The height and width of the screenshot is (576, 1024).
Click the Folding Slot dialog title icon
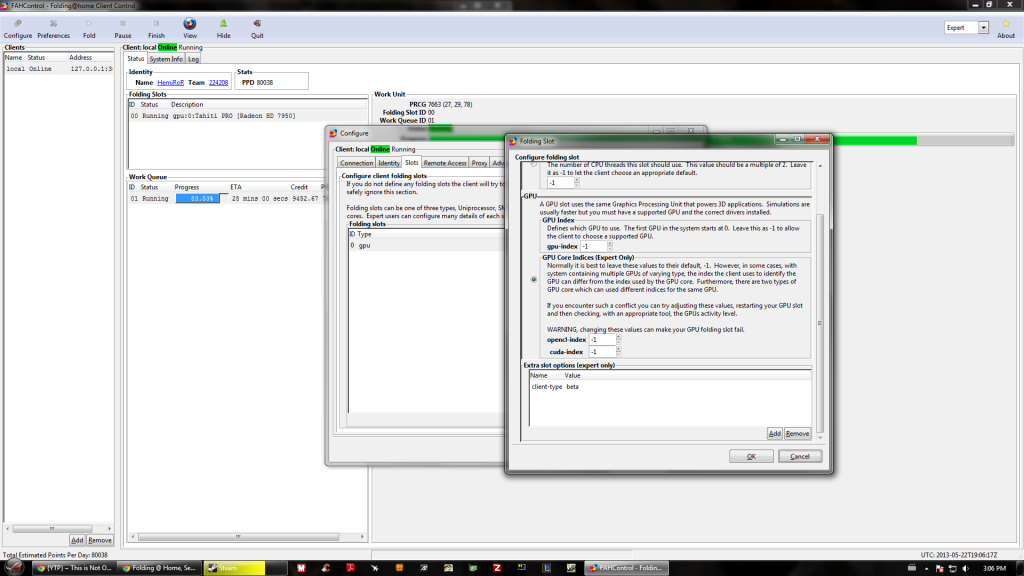[513, 141]
